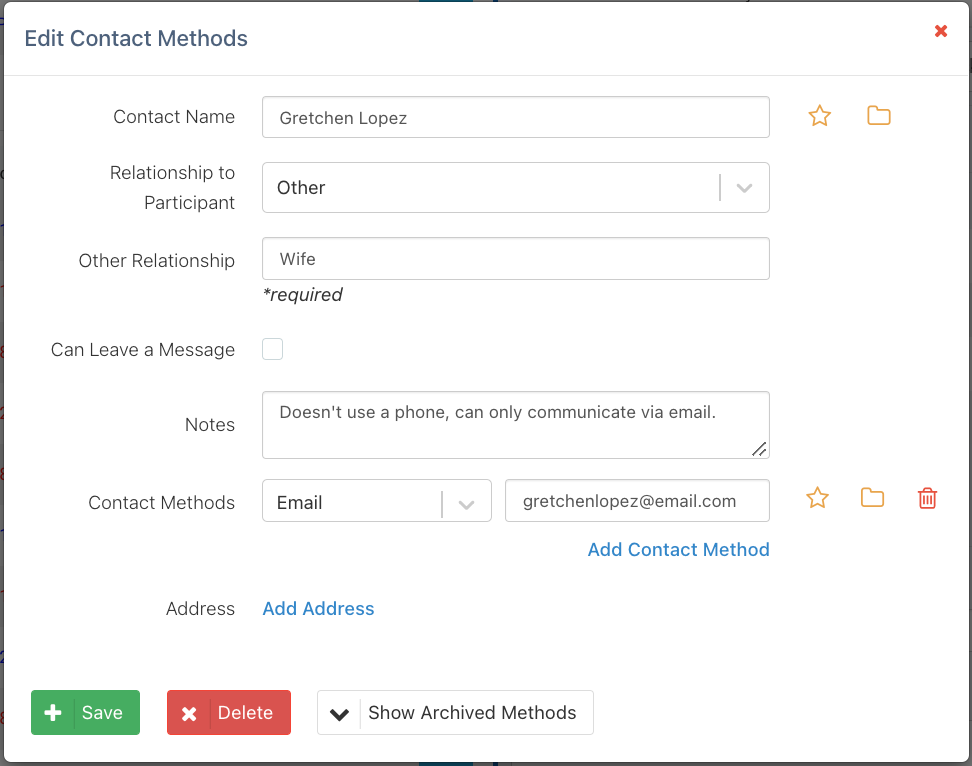Expand the Email contact method type dropdown
The image size is (972, 766).
click(x=376, y=501)
